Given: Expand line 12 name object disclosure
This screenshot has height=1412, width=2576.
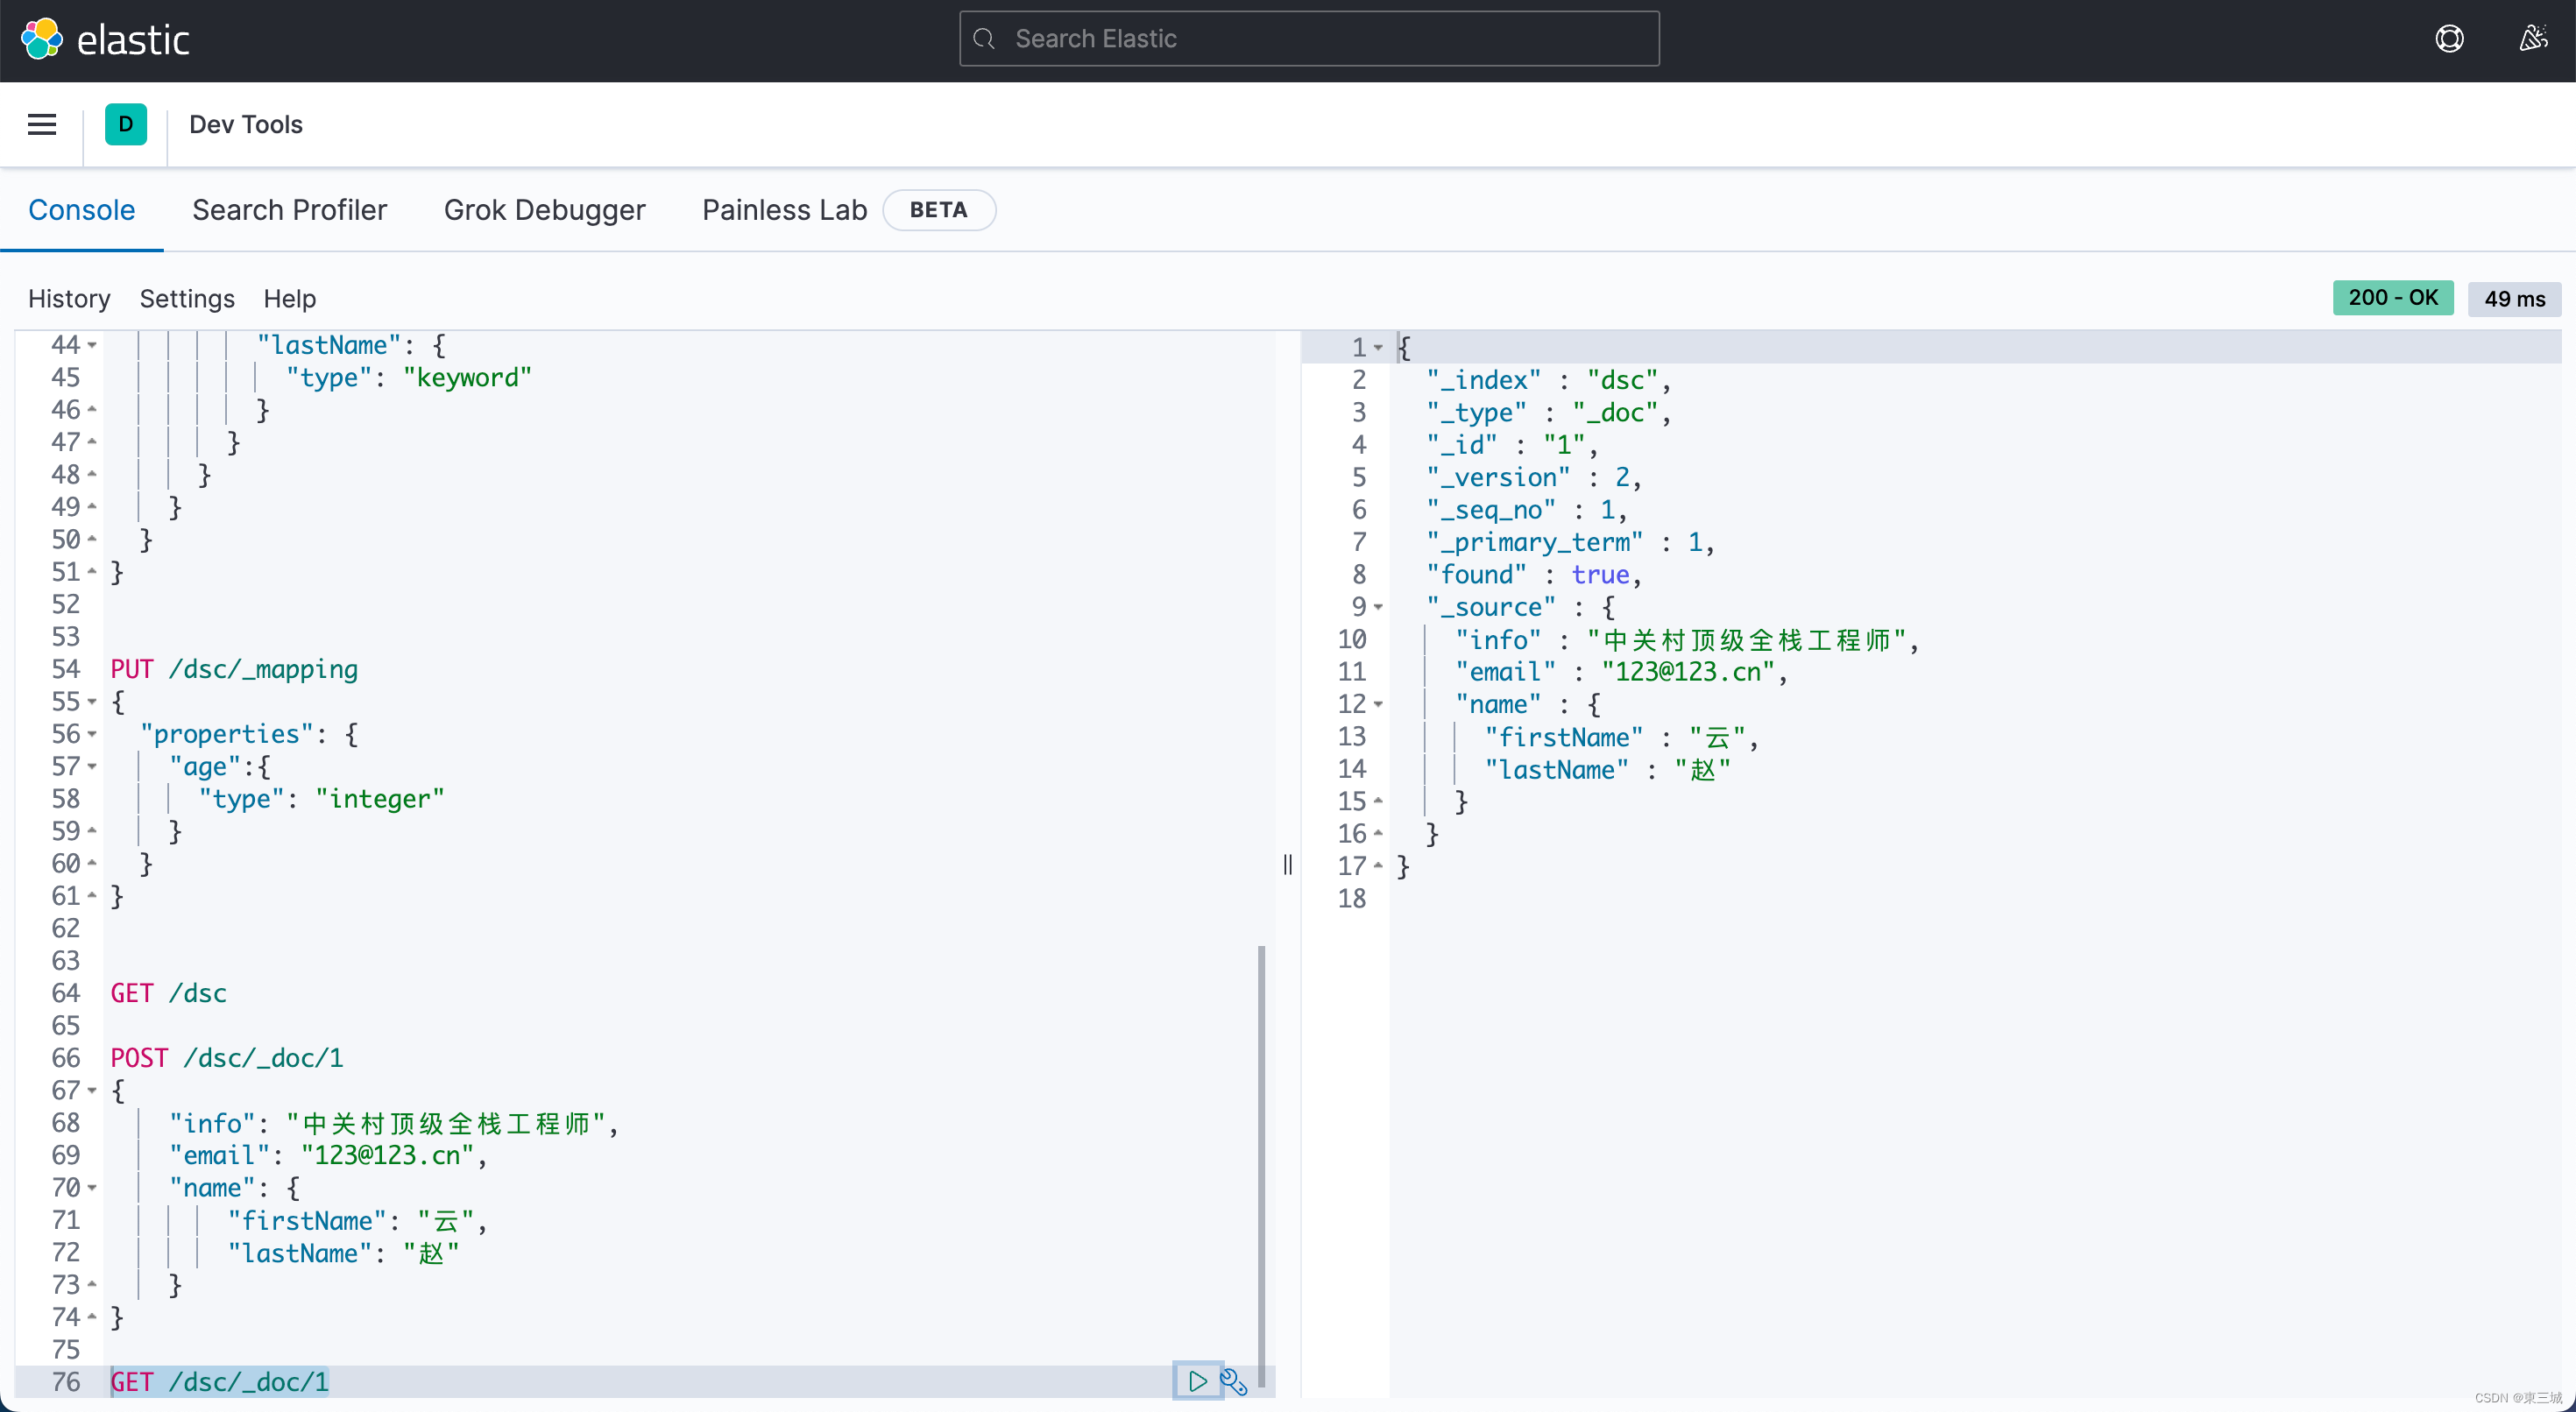Looking at the screenshot, I should tap(1379, 704).
